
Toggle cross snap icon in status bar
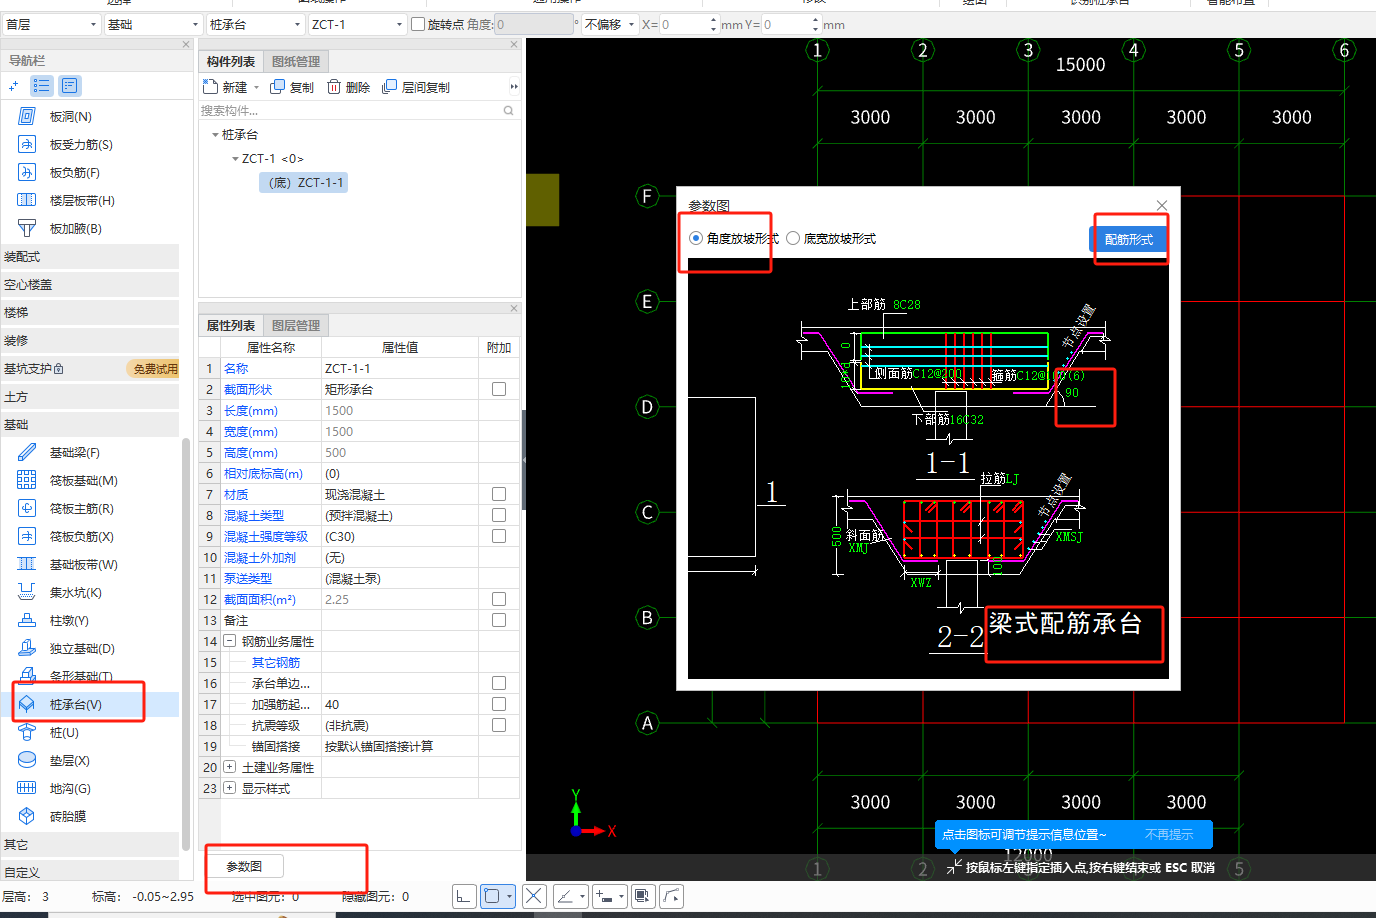tap(534, 896)
